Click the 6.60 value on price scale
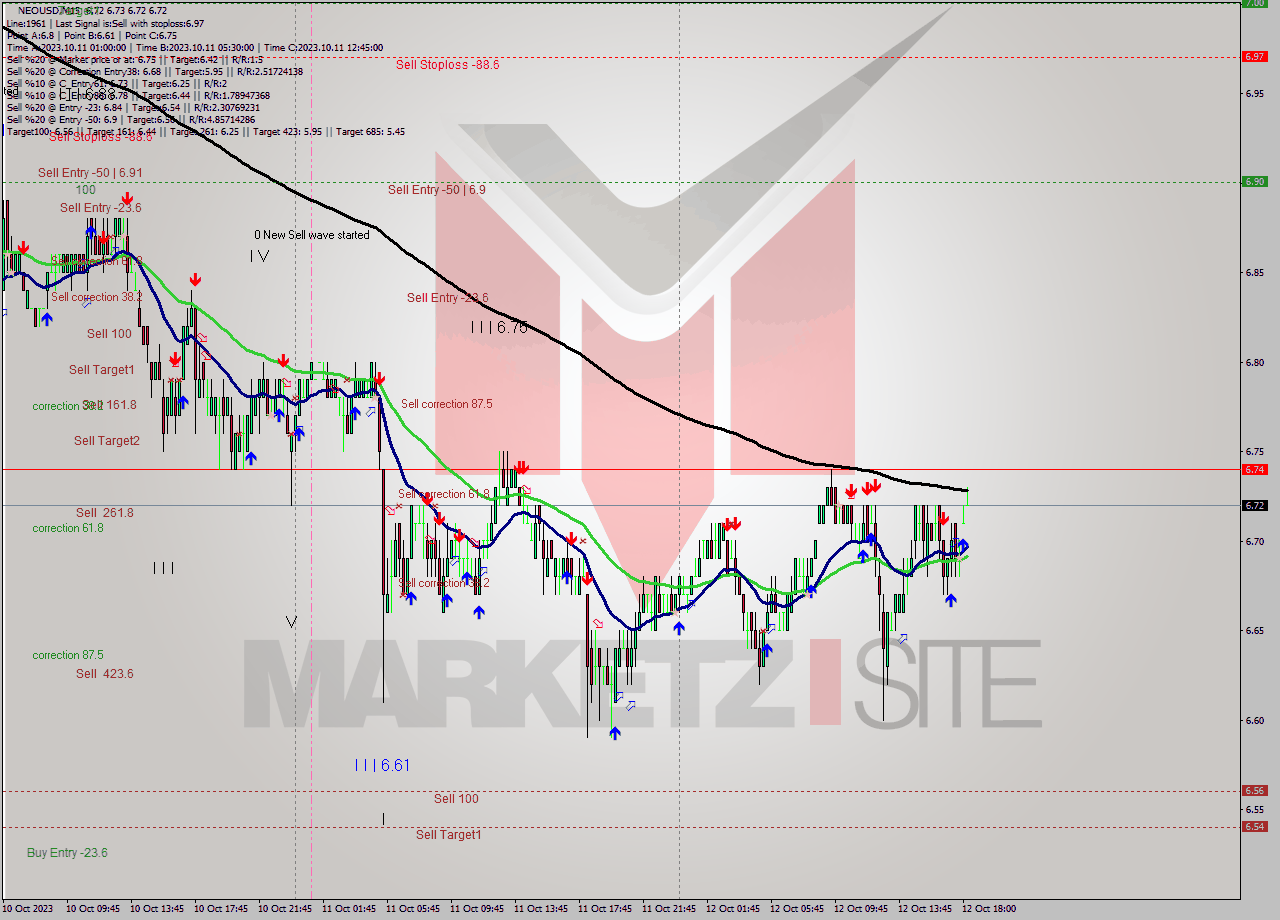This screenshot has height=920, width=1280. pos(1254,721)
